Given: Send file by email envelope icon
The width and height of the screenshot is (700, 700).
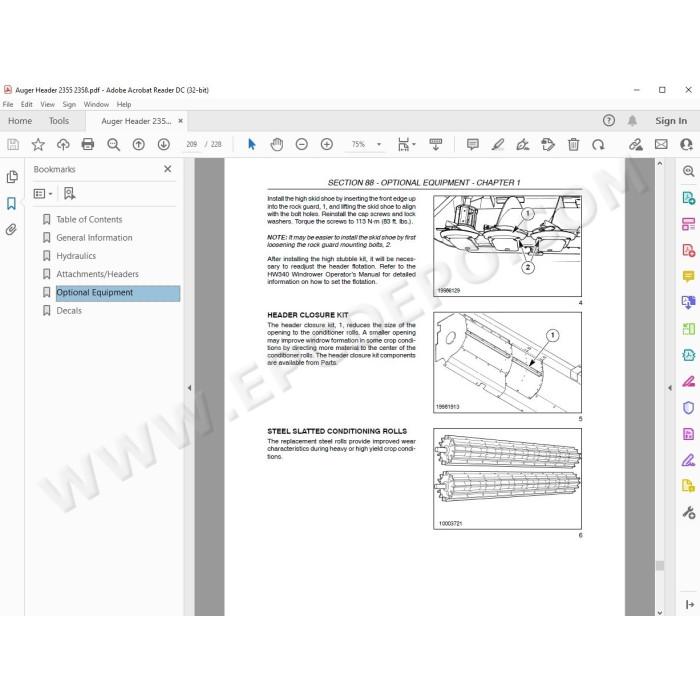Looking at the screenshot, I should (661, 144).
